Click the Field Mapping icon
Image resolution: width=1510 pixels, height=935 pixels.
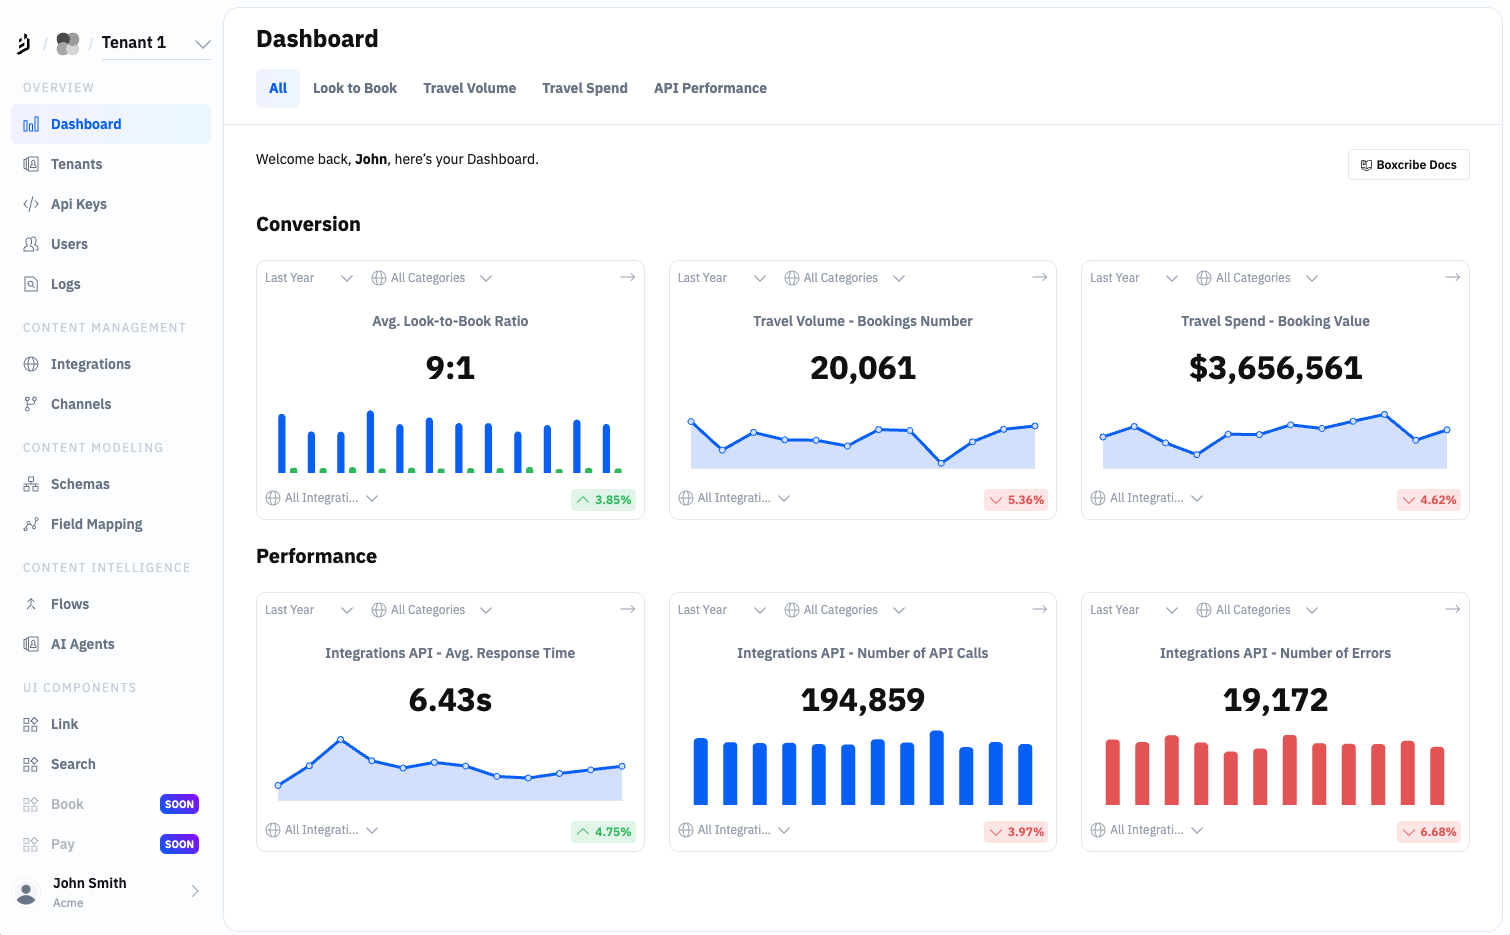pyautogui.click(x=31, y=524)
